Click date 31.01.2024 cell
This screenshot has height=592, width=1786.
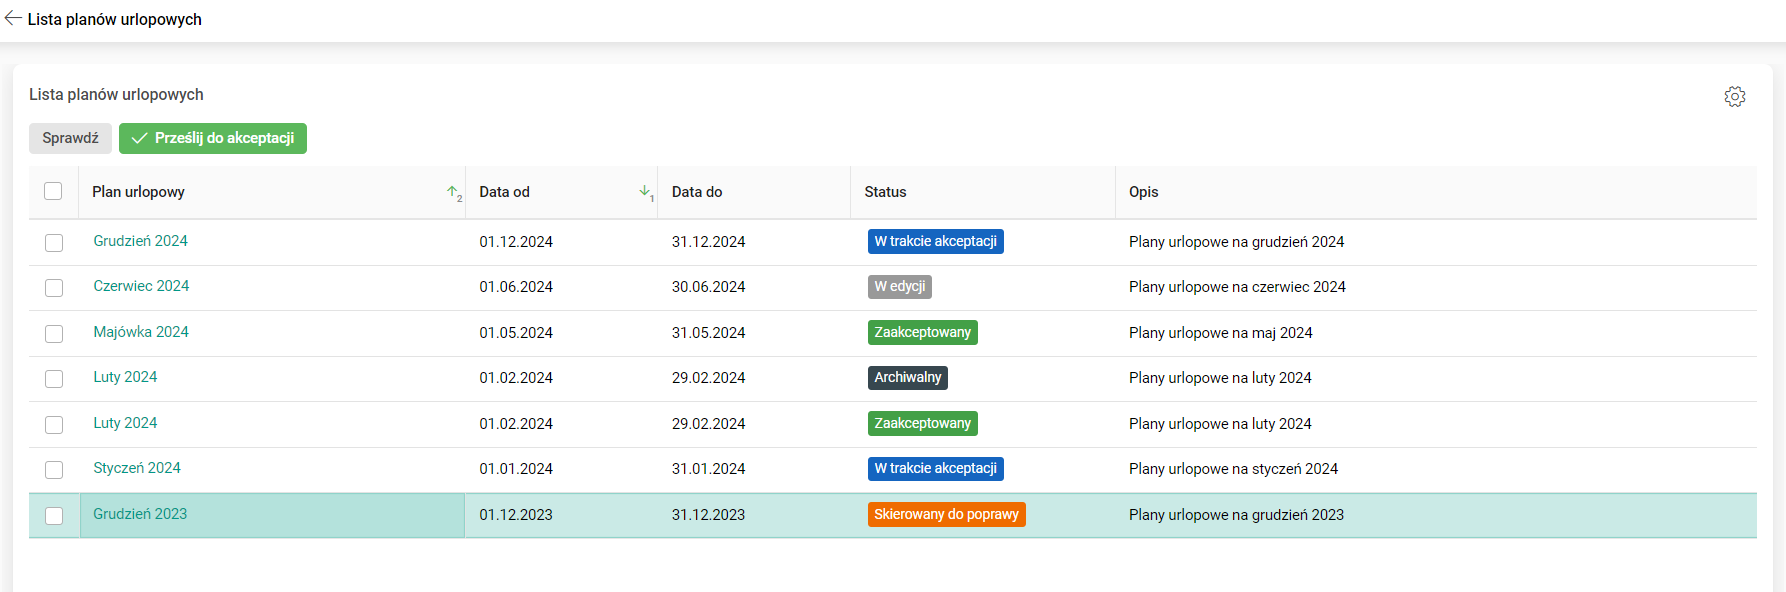click(x=708, y=469)
